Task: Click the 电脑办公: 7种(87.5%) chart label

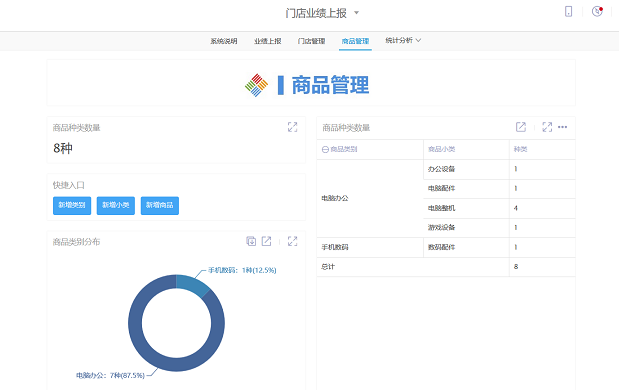Action: click(x=110, y=375)
